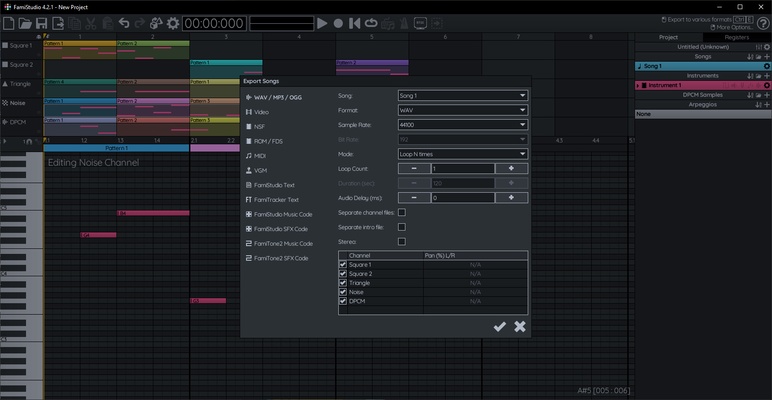Screen dimensions: 772x400
Task: Save the project with floppy icon
Action: tap(41, 23)
